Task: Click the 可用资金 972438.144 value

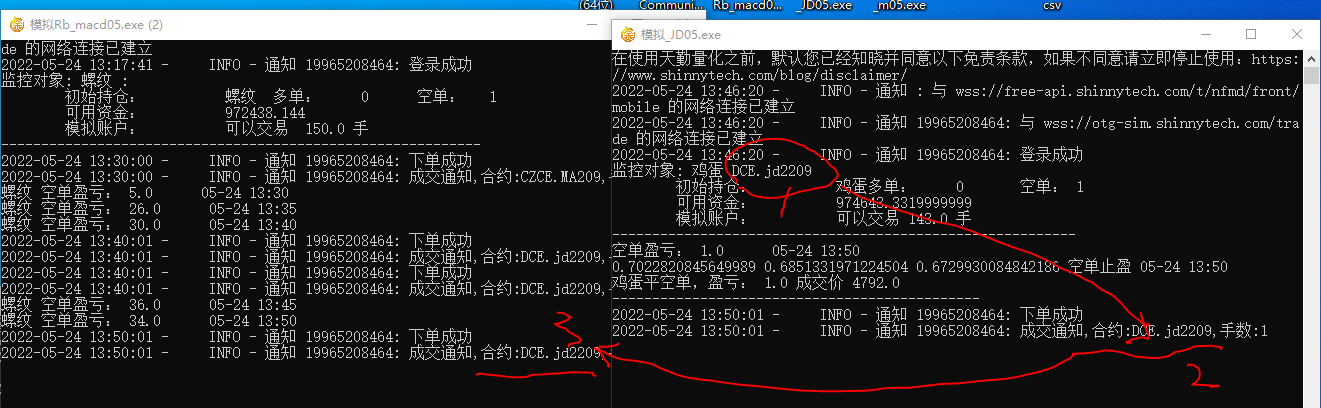Action: pos(265,113)
